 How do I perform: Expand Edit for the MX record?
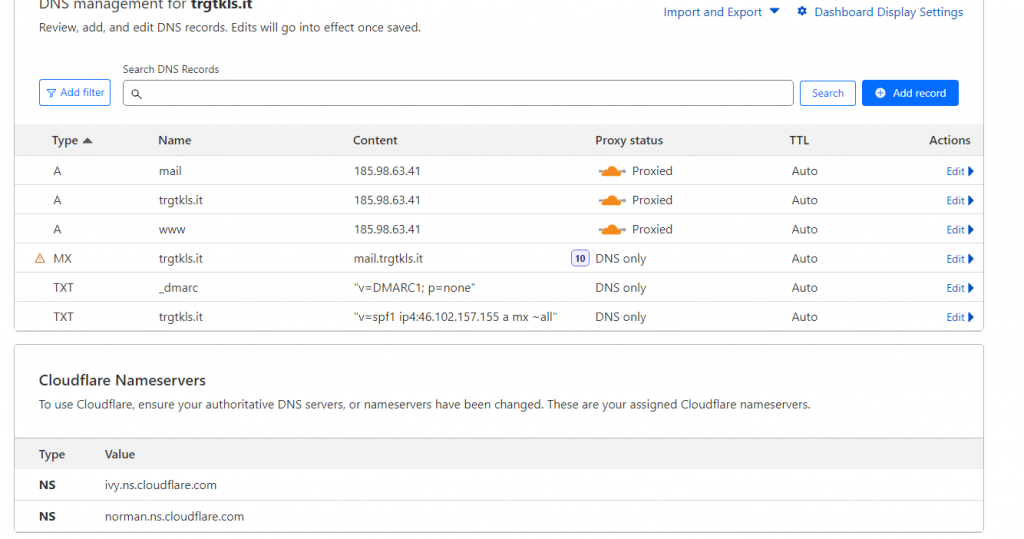point(959,258)
